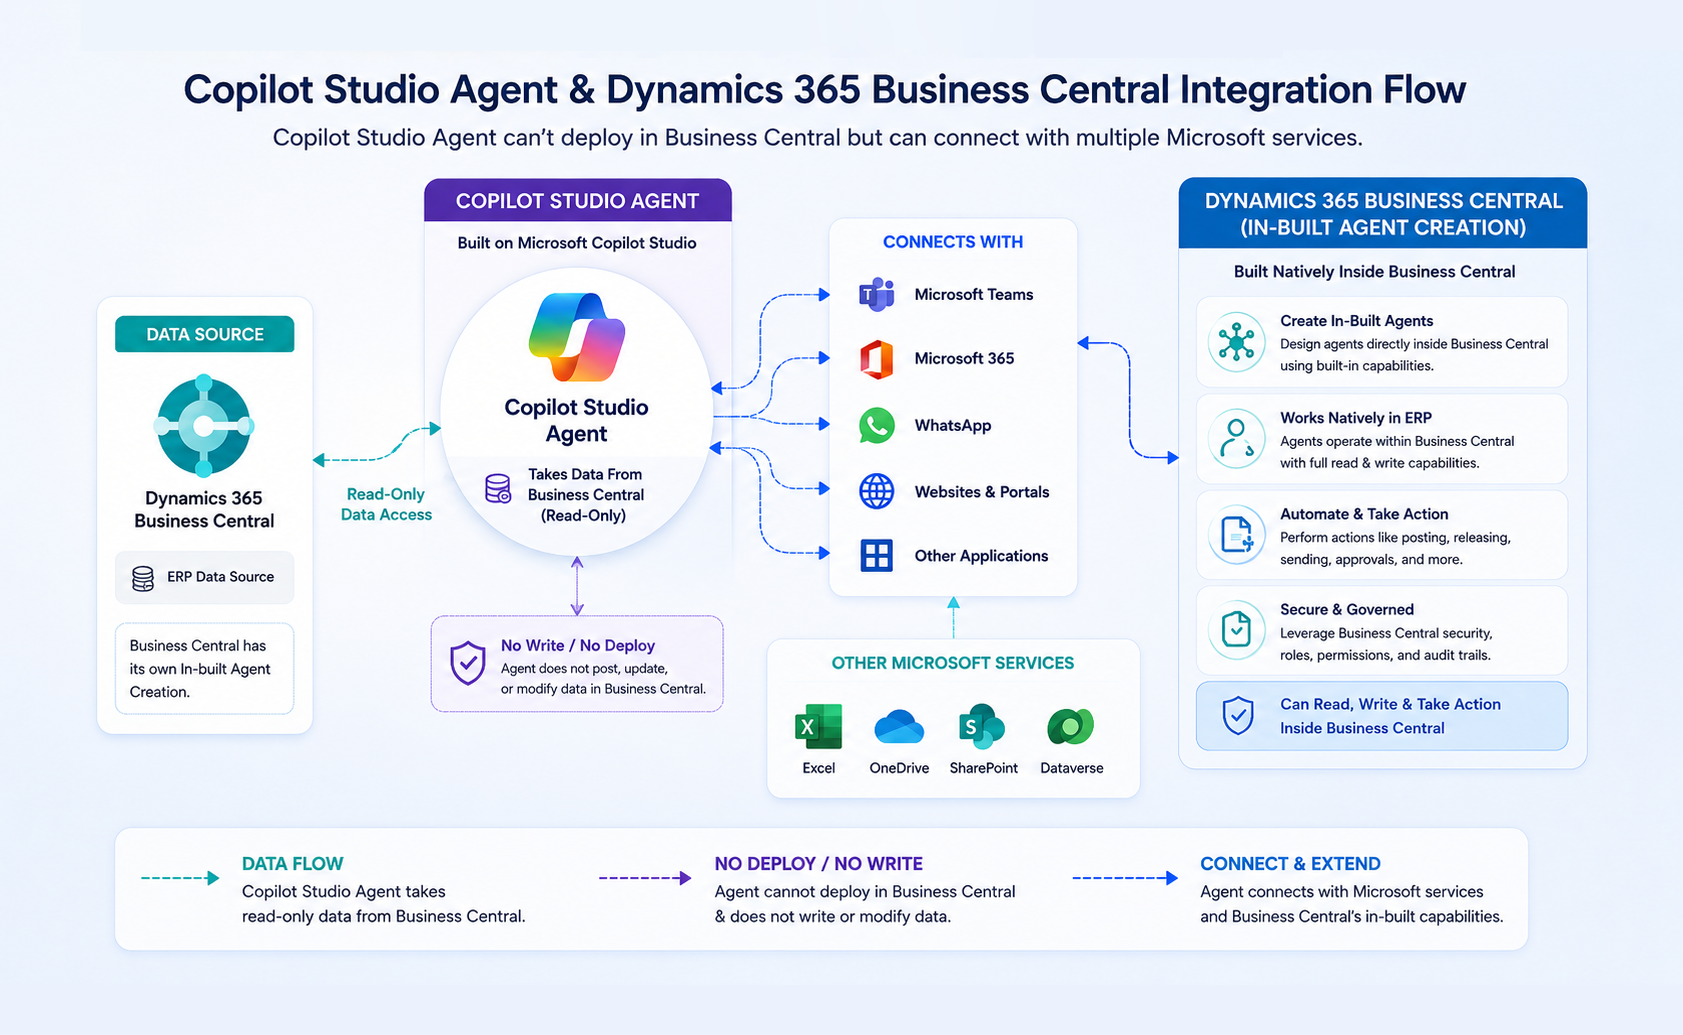Select the WhatsApp icon
The width and height of the screenshot is (1683, 1035).
(877, 426)
